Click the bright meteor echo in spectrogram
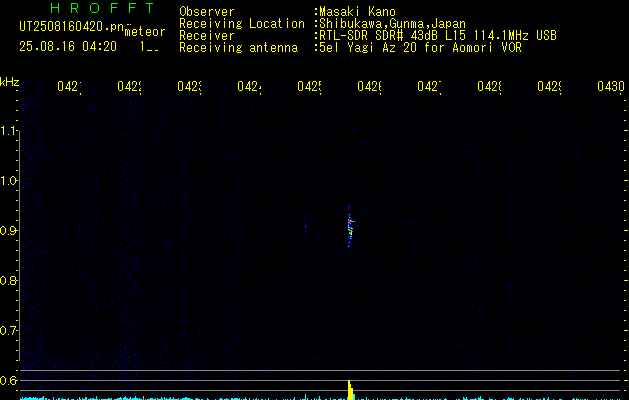Viewport: 629px width, 400px height. [350, 226]
